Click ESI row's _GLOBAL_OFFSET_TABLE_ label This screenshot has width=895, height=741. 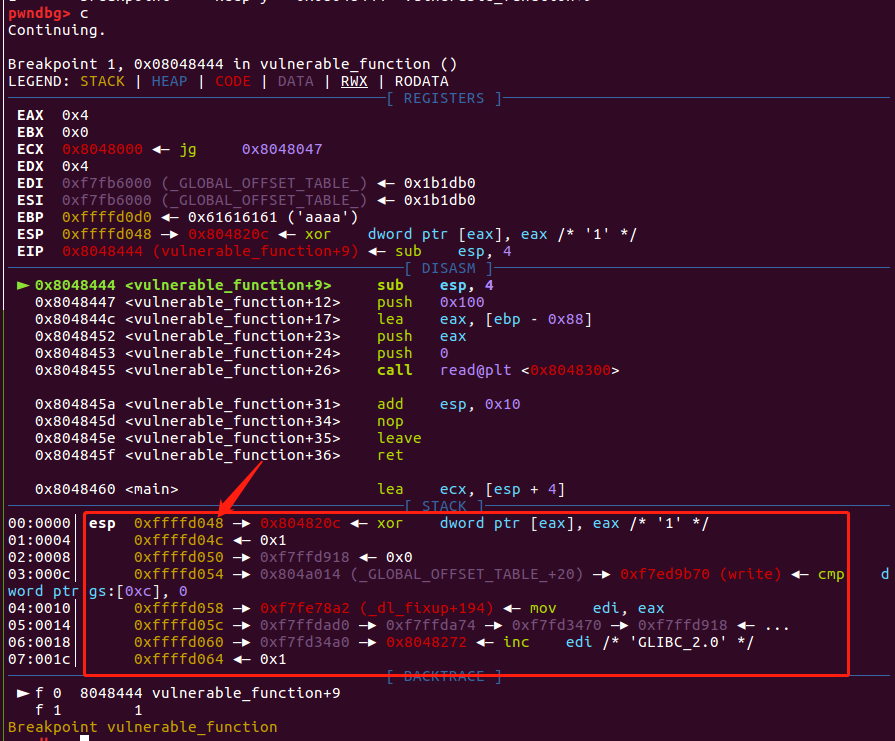[x=264, y=200]
